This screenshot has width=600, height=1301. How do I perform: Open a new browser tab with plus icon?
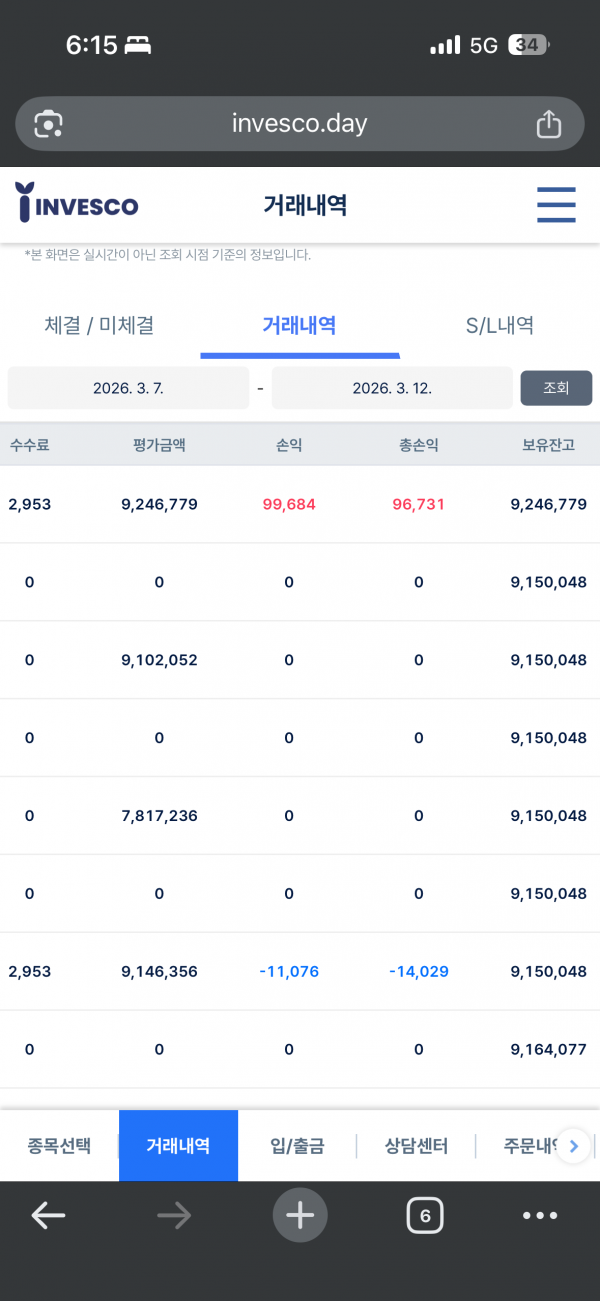pos(300,1216)
